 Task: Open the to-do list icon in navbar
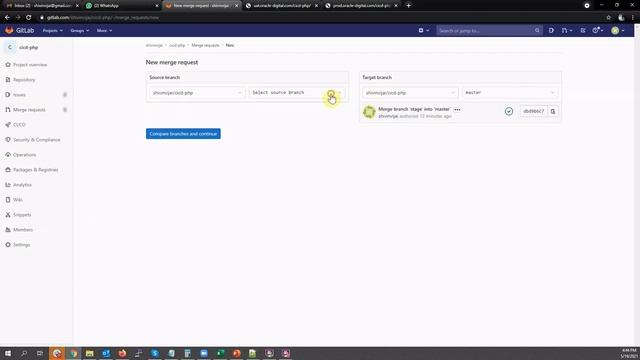(x=583, y=31)
